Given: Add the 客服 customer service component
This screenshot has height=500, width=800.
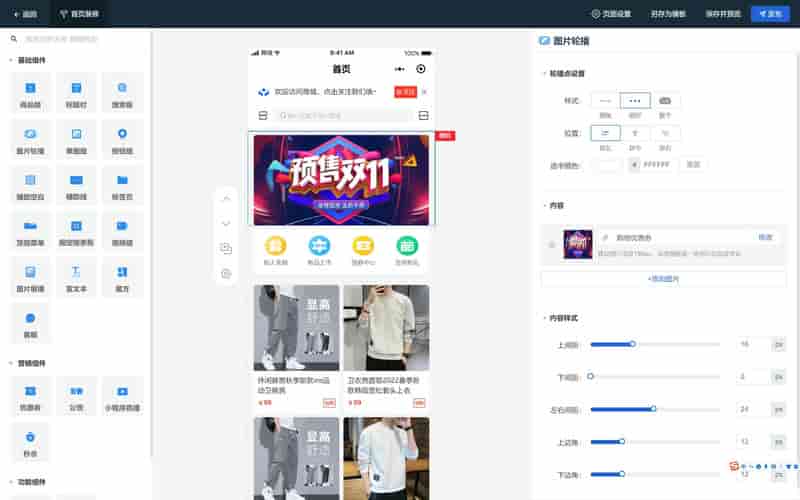Looking at the screenshot, I should point(30,324).
